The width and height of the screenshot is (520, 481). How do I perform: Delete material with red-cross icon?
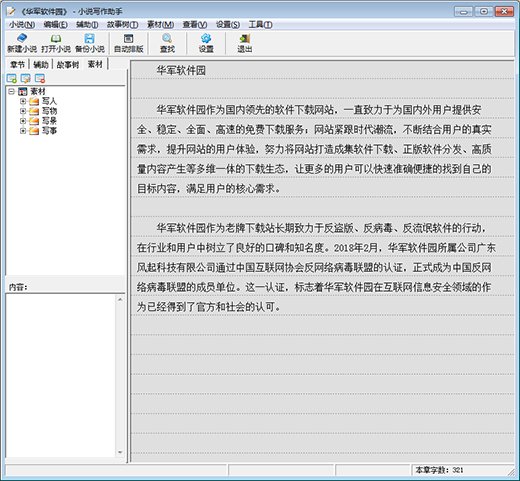40,78
